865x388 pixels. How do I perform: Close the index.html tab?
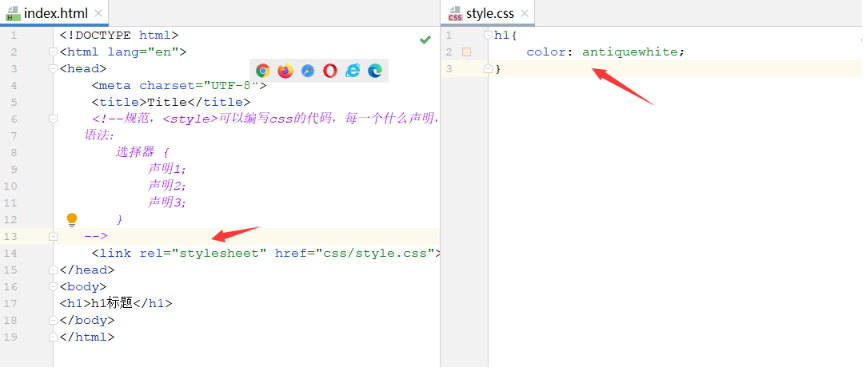point(98,13)
